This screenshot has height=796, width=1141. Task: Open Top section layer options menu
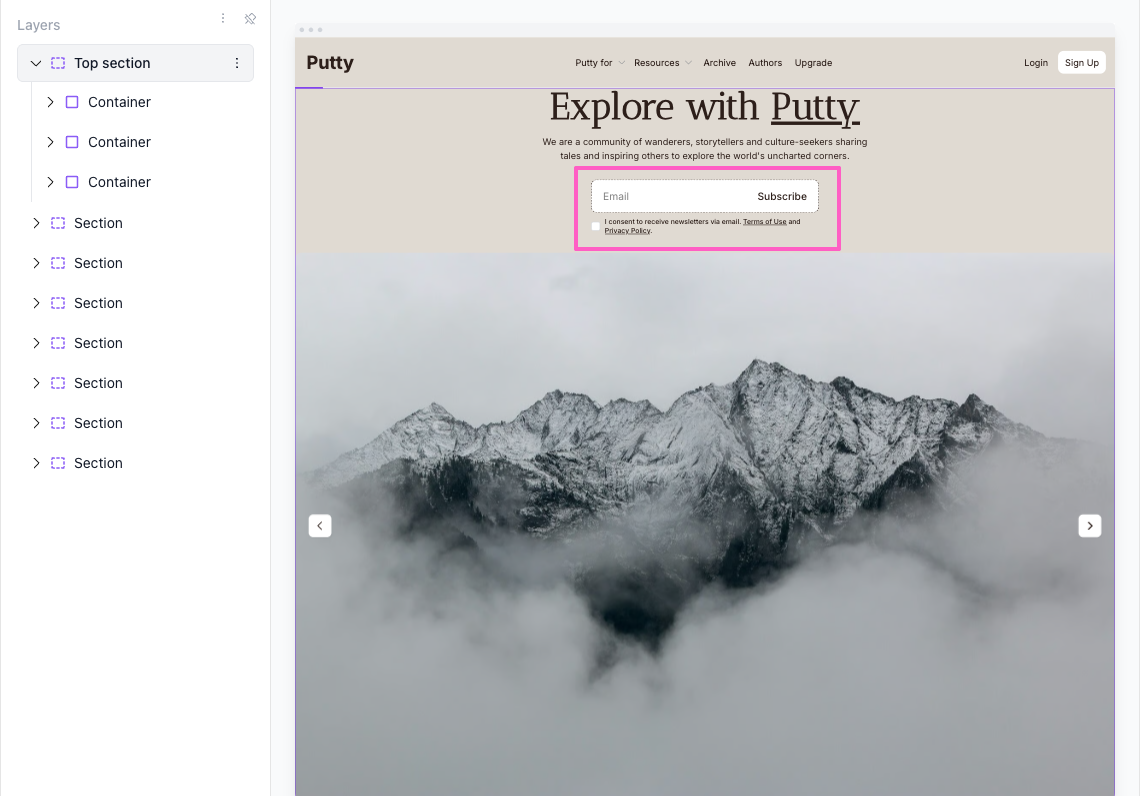(x=236, y=63)
